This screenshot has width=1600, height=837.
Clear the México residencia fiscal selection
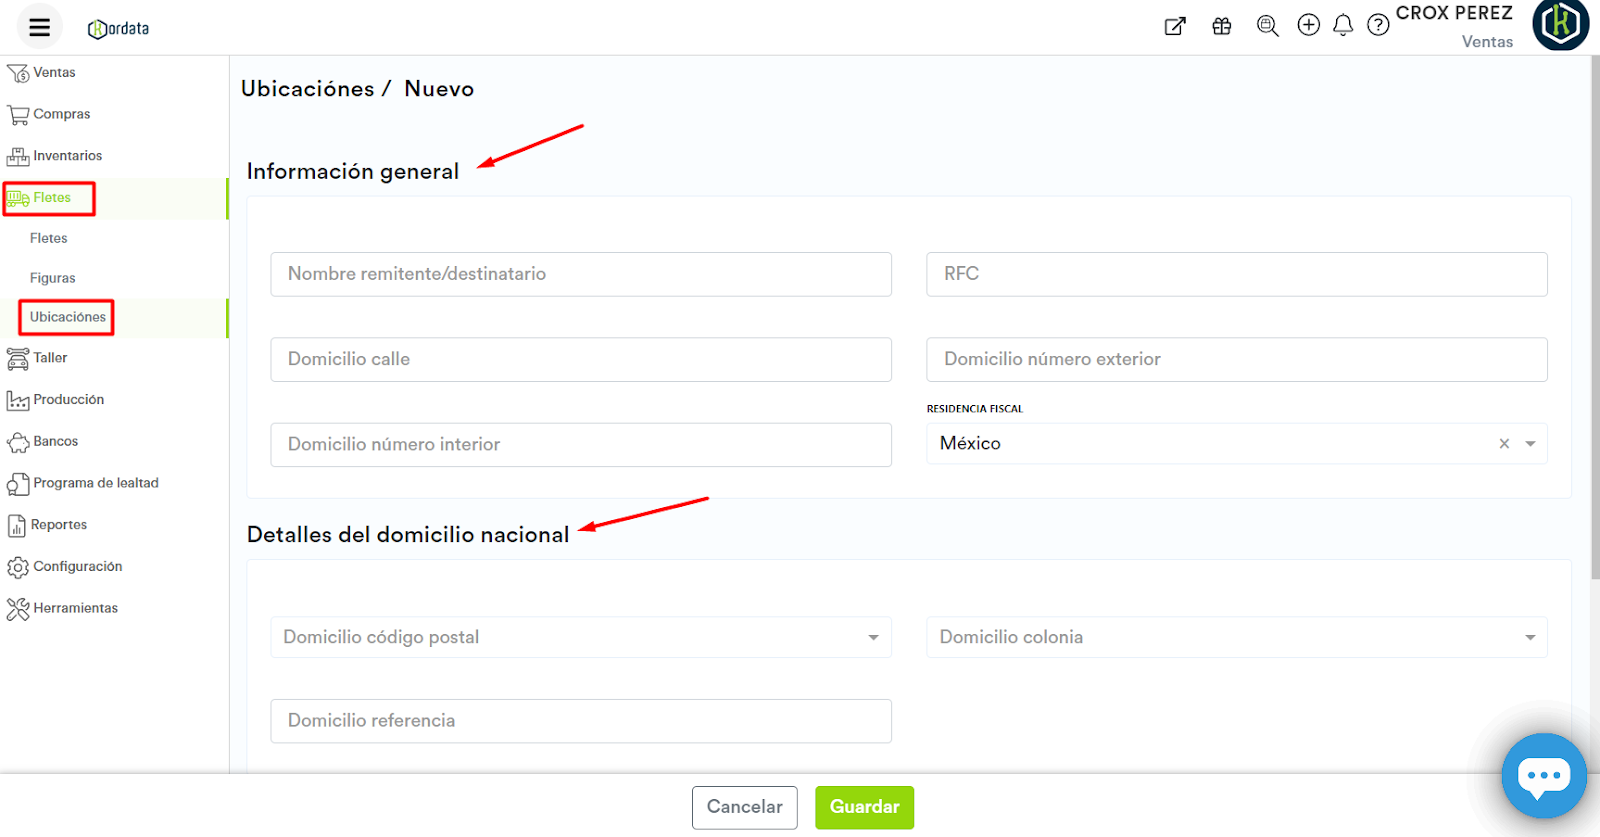(x=1504, y=444)
